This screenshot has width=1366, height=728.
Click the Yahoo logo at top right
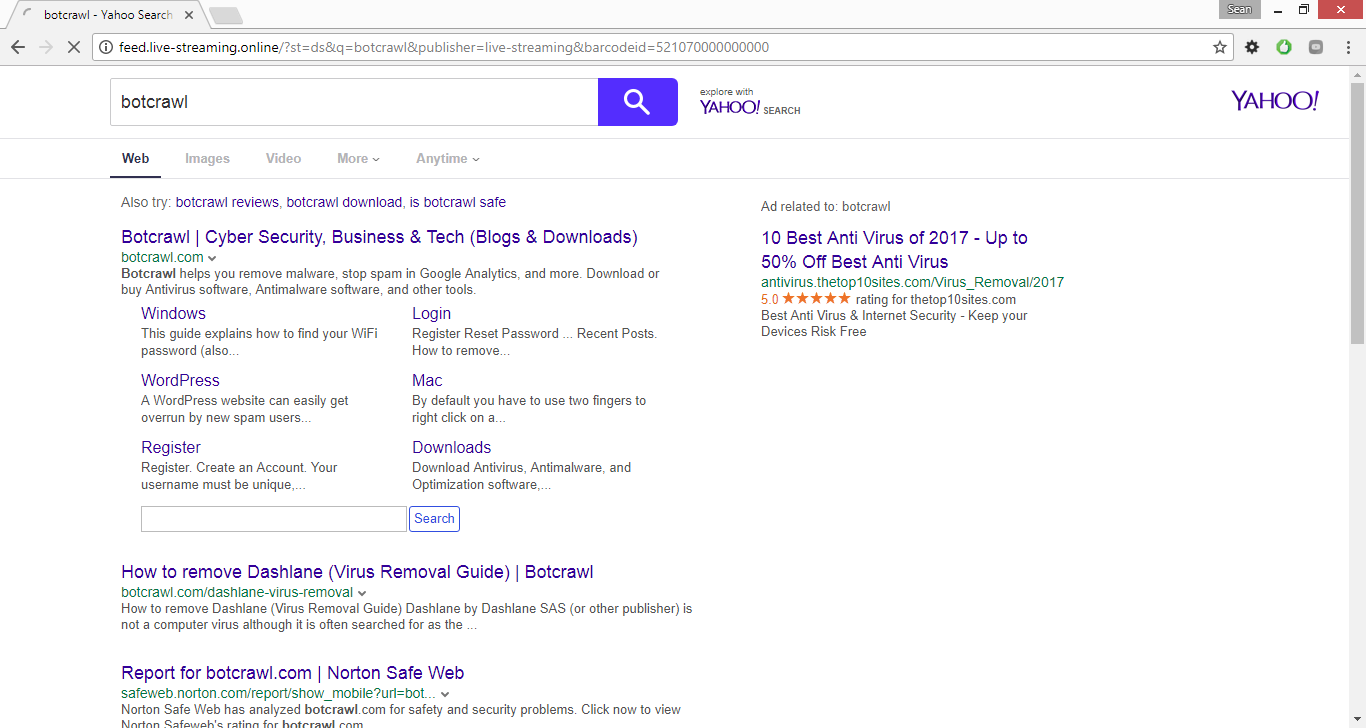pos(1274,101)
